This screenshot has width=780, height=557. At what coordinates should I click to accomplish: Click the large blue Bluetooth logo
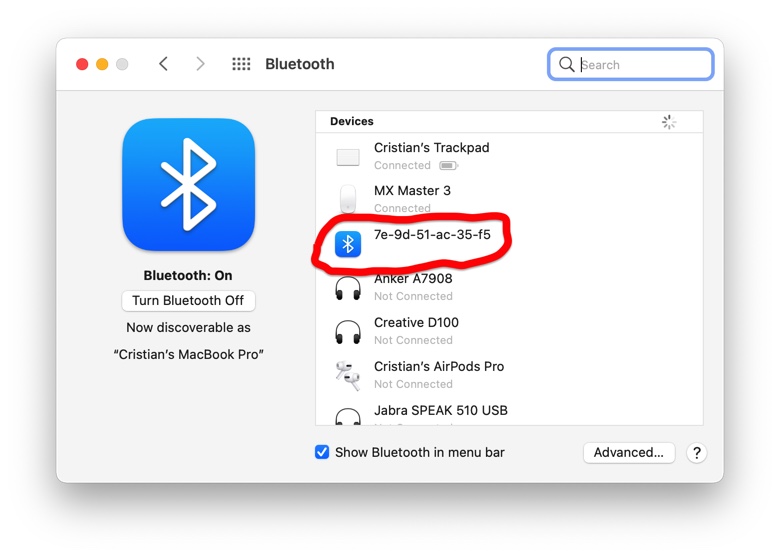(x=189, y=185)
